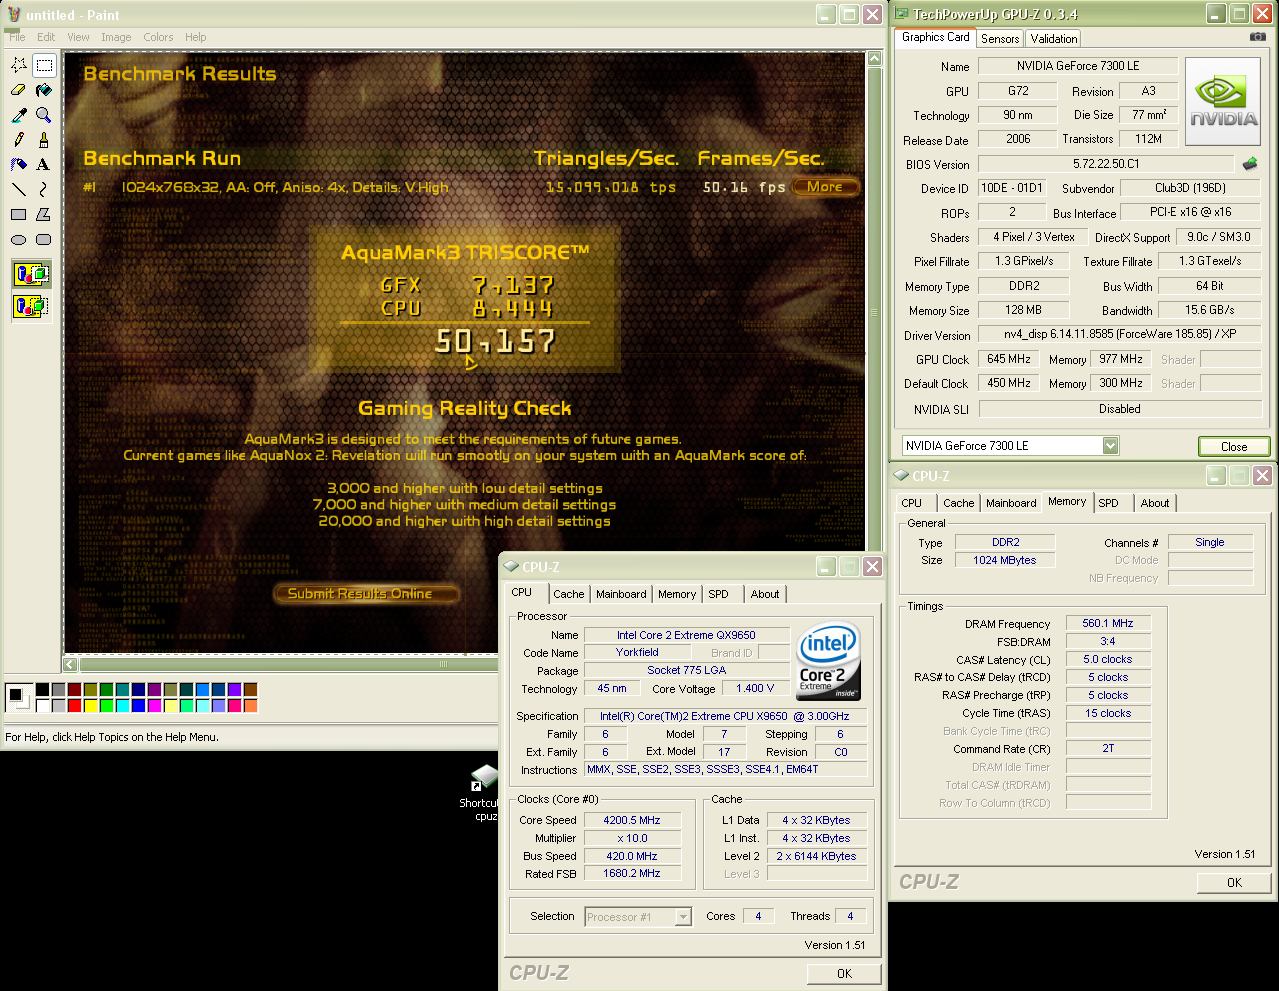Open the Image menu in Paint
This screenshot has width=1279, height=991.
(x=116, y=37)
